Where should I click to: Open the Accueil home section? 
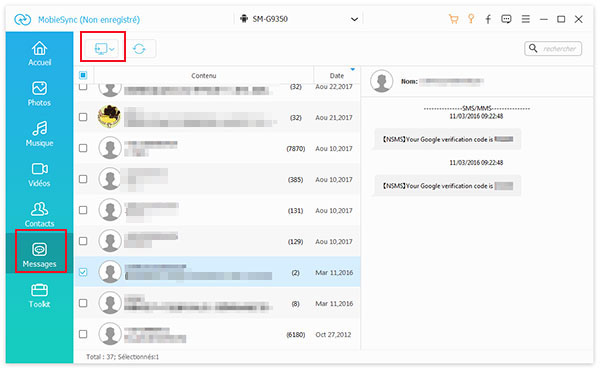39,54
